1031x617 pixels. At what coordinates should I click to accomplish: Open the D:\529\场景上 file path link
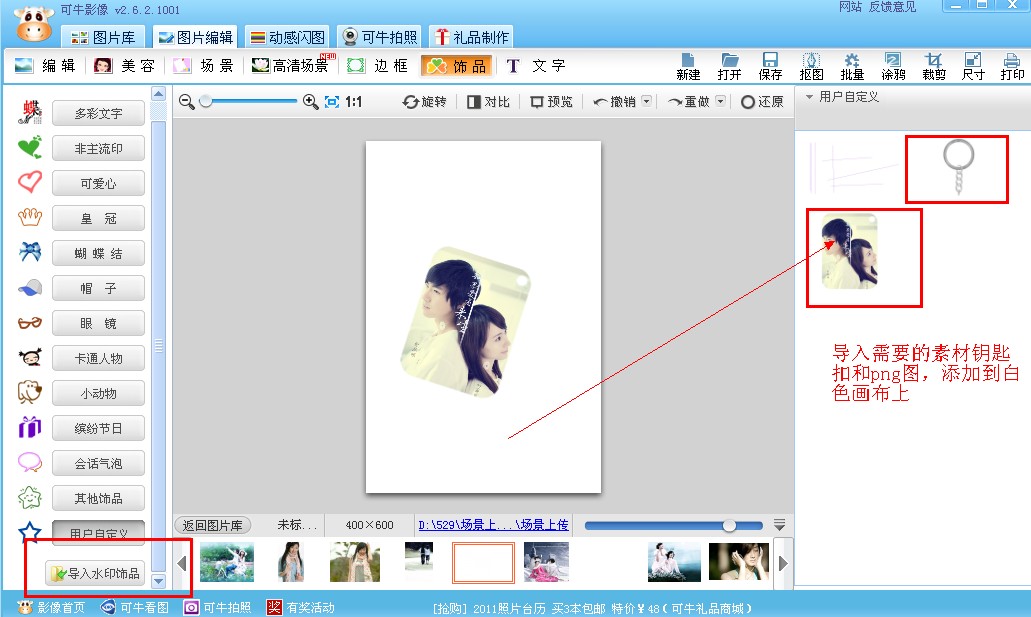point(493,525)
